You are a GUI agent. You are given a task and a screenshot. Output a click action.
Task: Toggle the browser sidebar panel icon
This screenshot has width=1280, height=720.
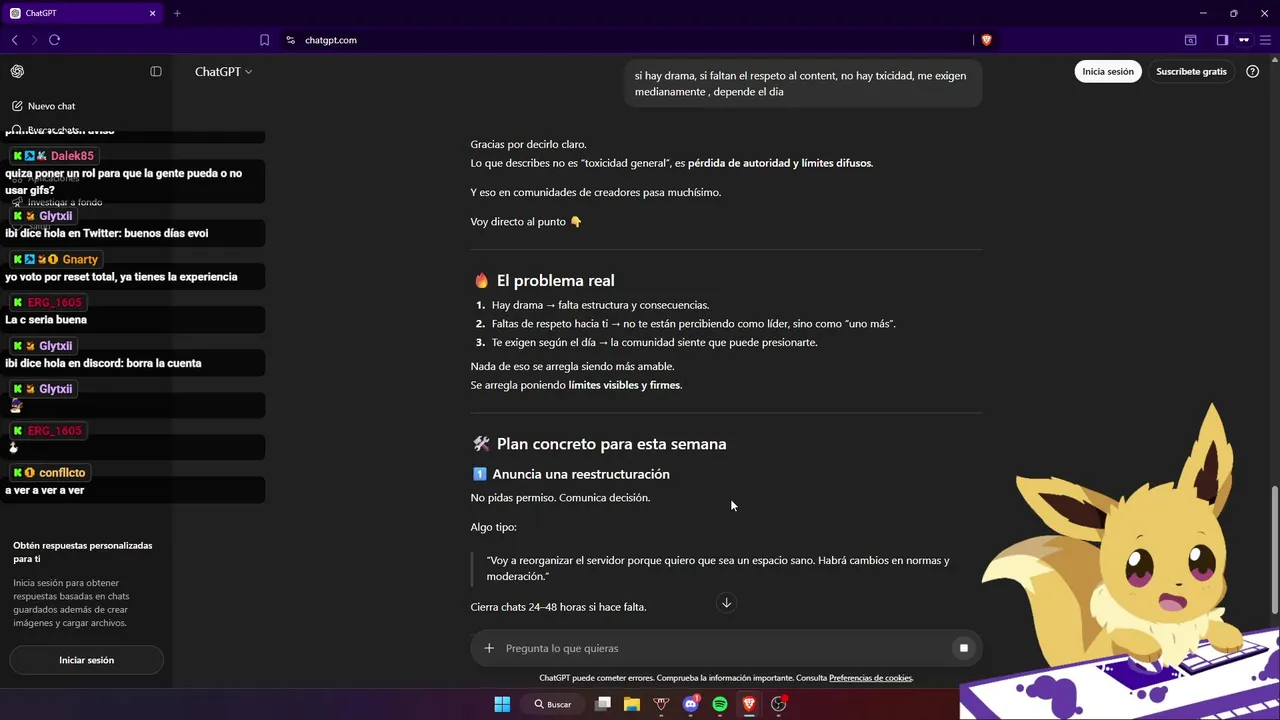pos(1222,40)
